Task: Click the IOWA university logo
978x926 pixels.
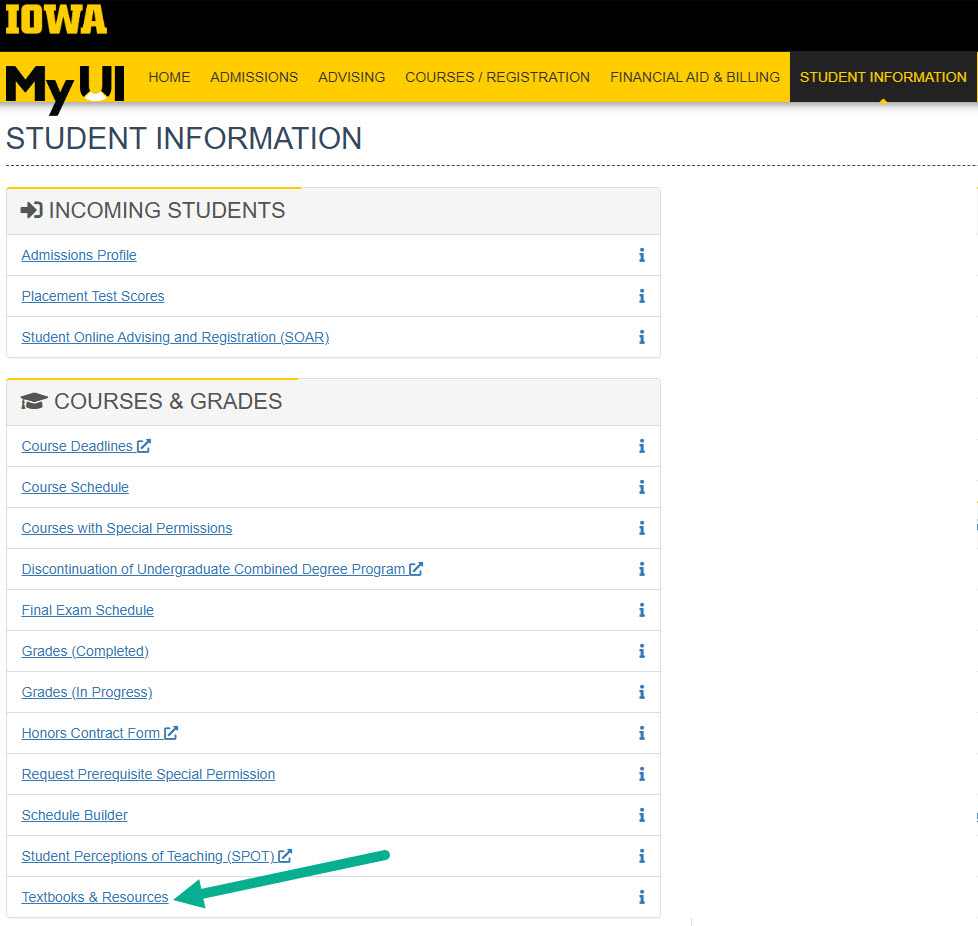Action: coord(56,20)
